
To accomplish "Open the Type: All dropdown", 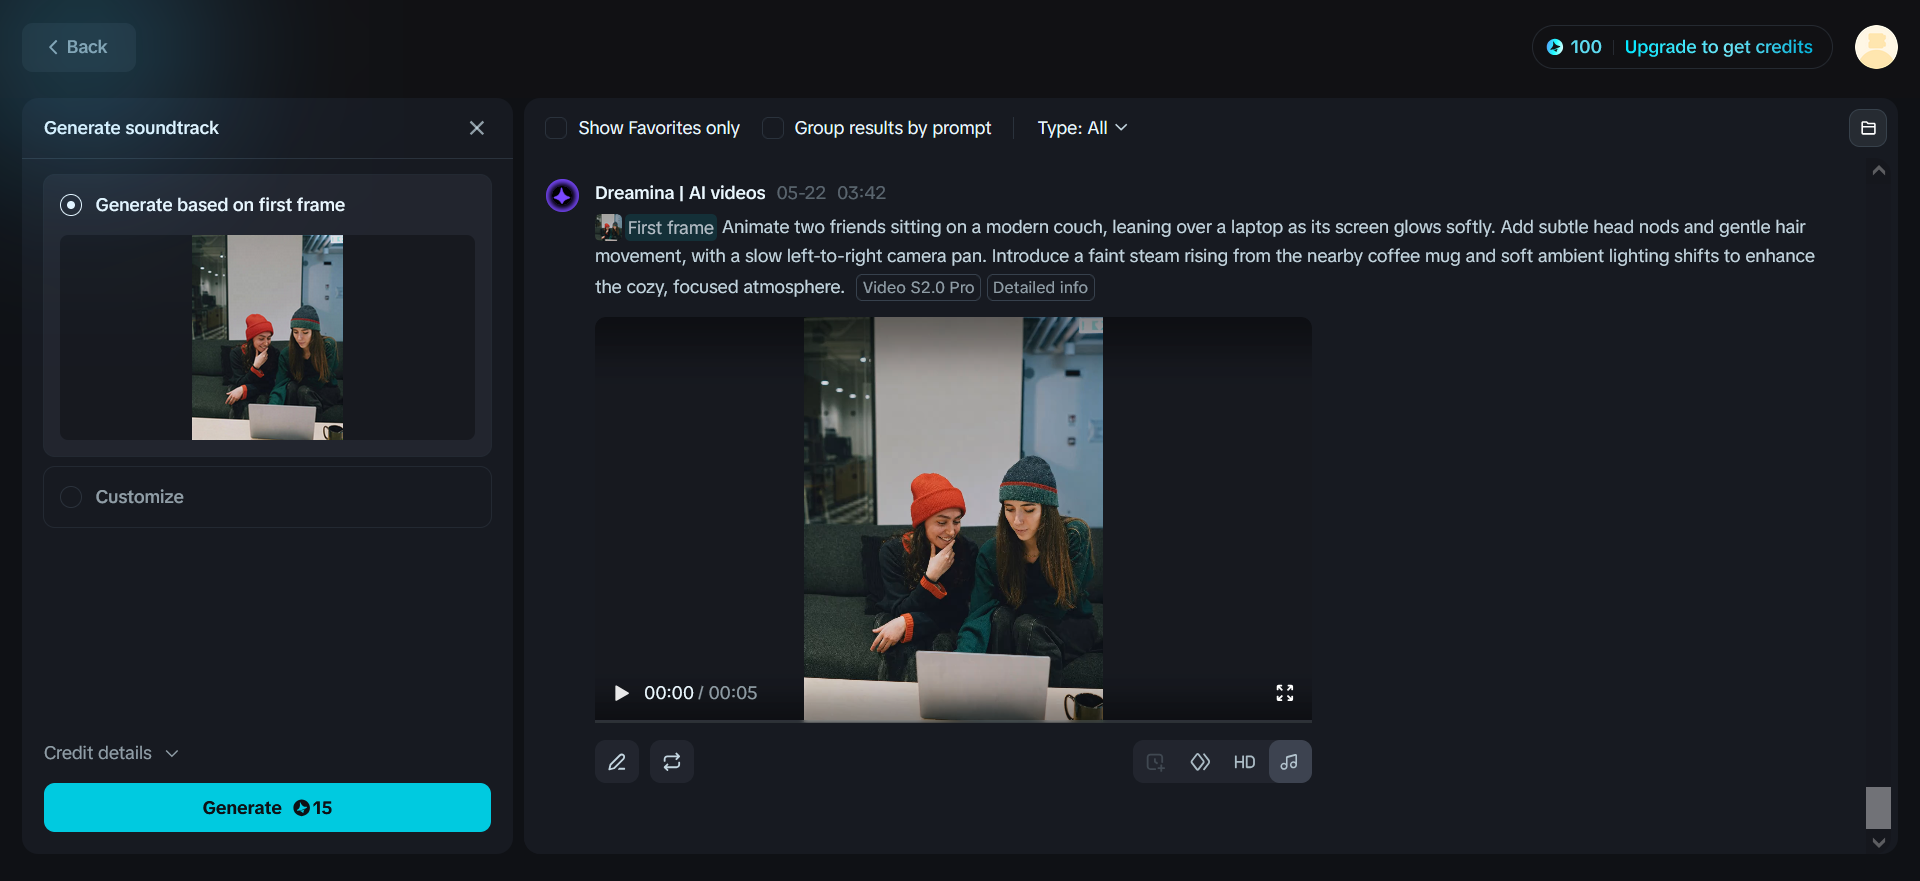I will [x=1082, y=128].
